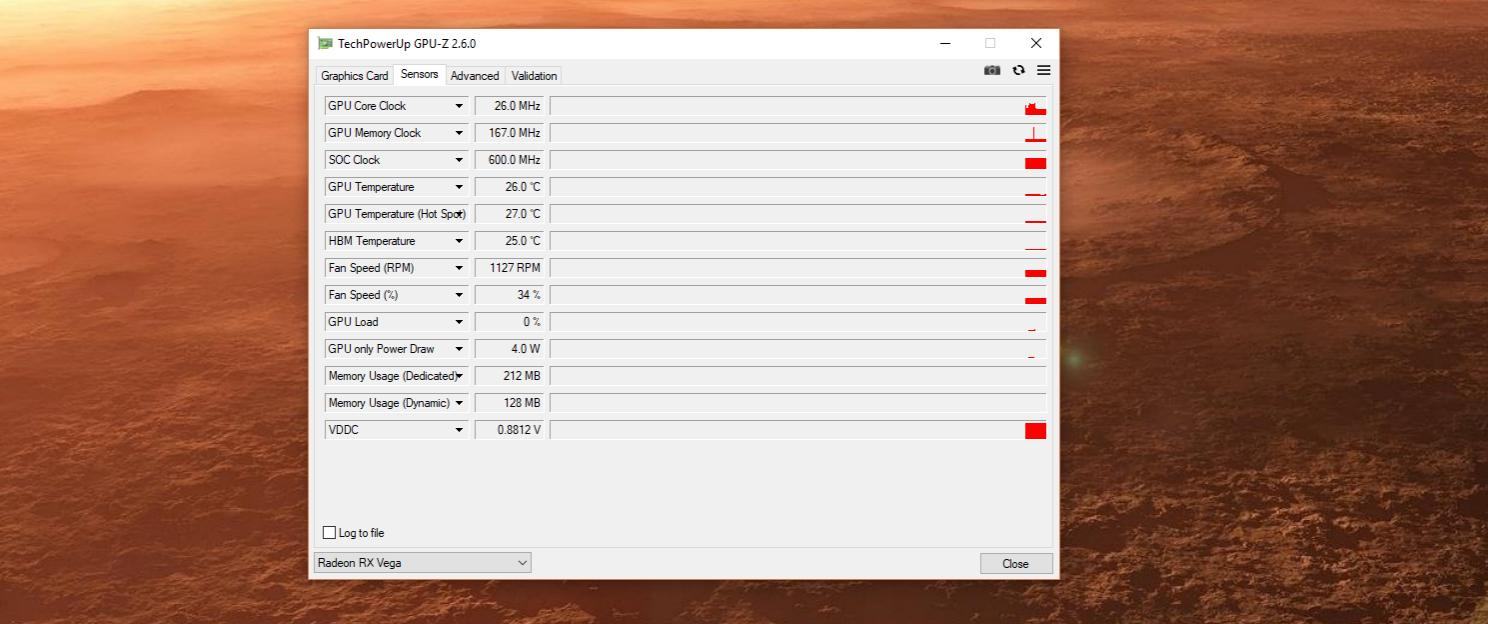Click the GPU Load history graph
The width and height of the screenshot is (1488, 624).
point(798,322)
